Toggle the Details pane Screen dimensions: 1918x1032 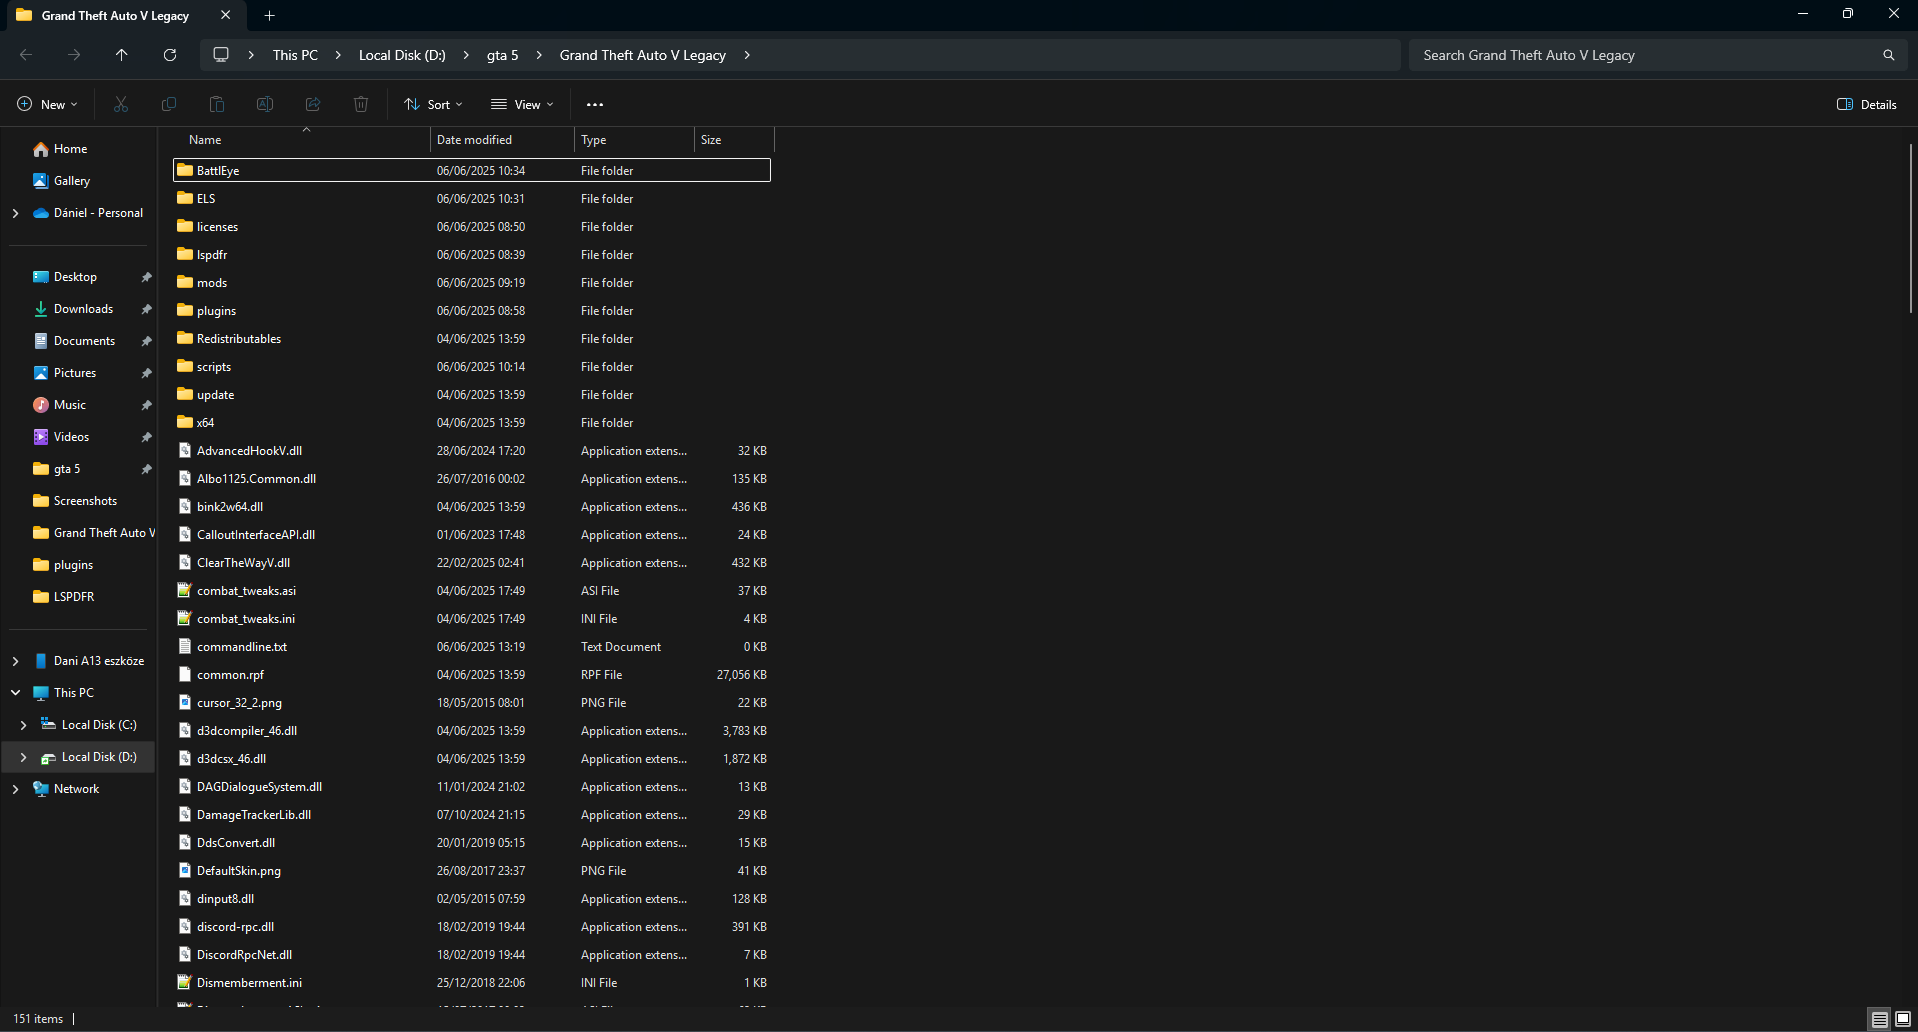coord(1867,104)
